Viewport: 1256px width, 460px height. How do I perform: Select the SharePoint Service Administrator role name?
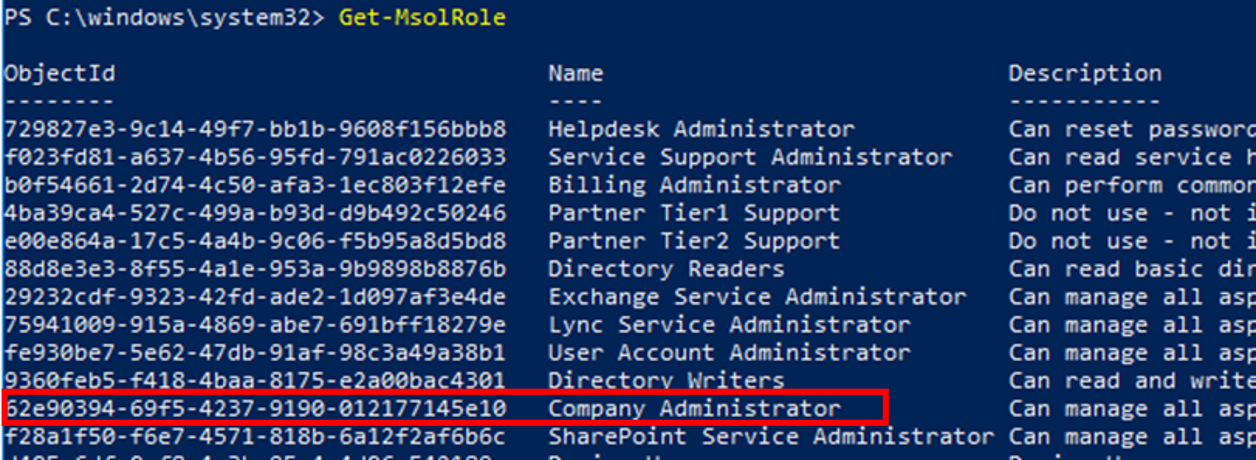pos(771,437)
